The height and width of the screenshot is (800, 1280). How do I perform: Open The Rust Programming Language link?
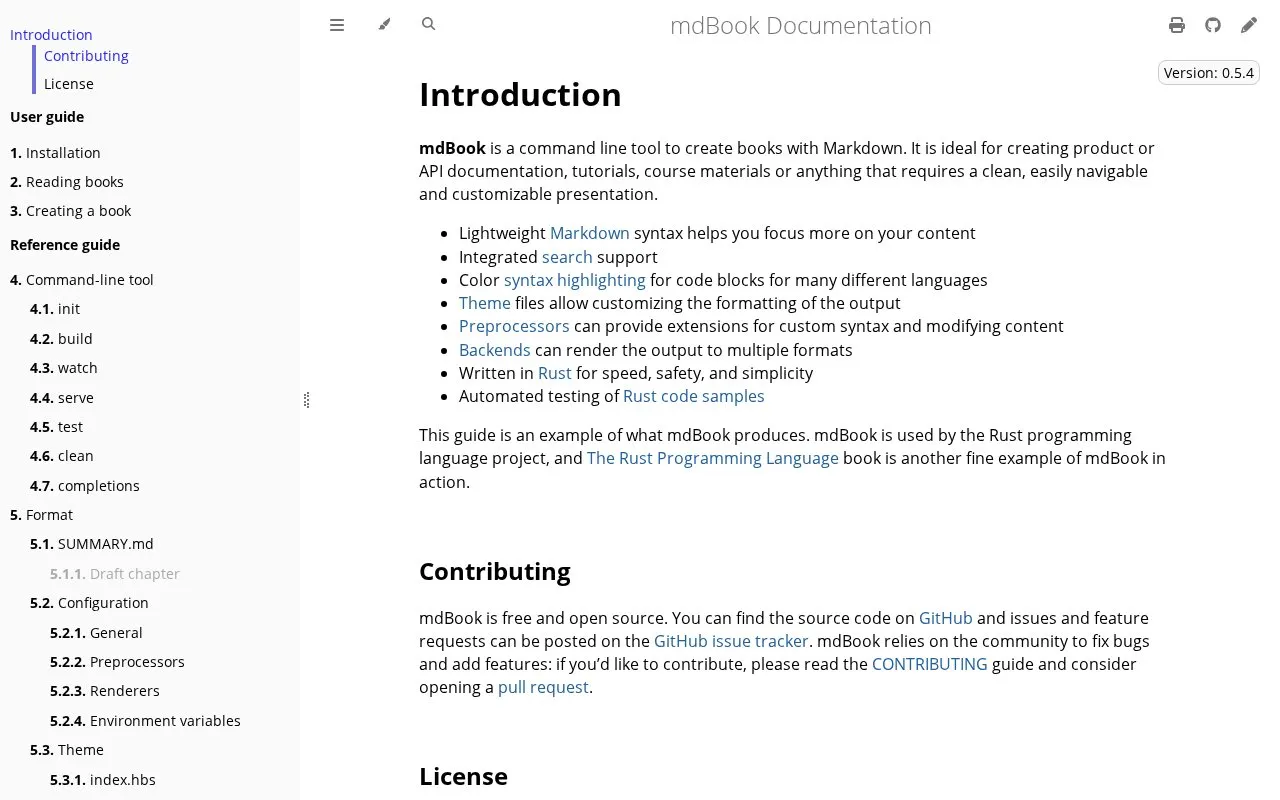(x=713, y=458)
